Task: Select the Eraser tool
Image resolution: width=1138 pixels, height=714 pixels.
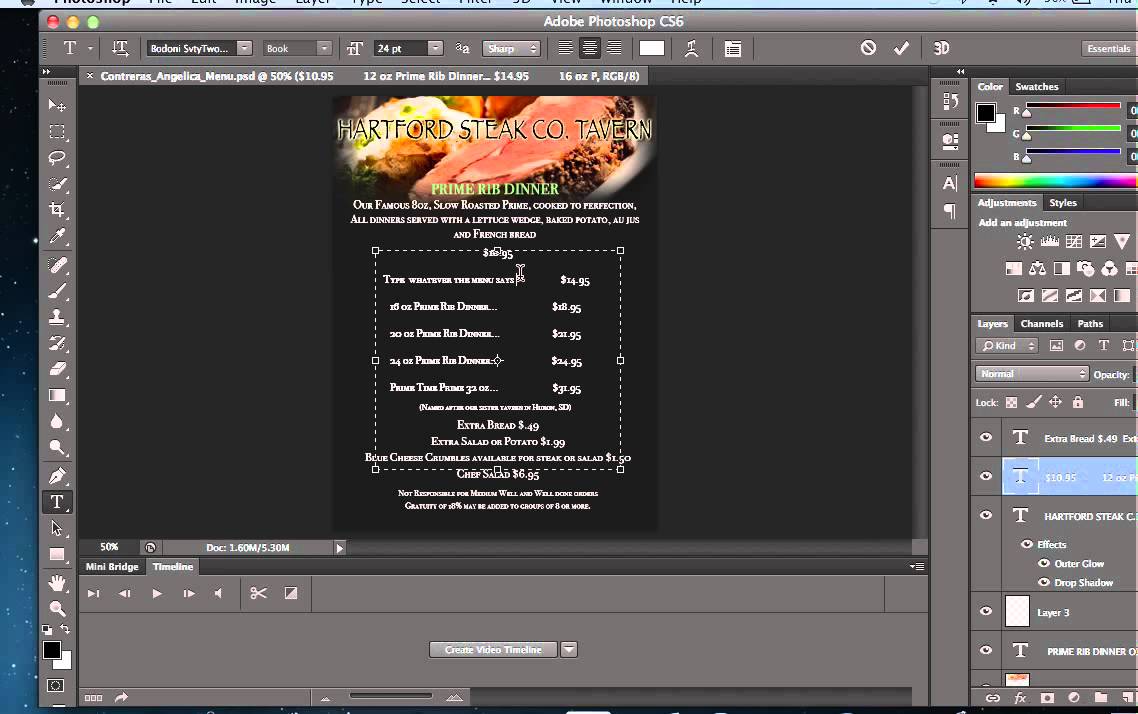Action: click(57, 369)
